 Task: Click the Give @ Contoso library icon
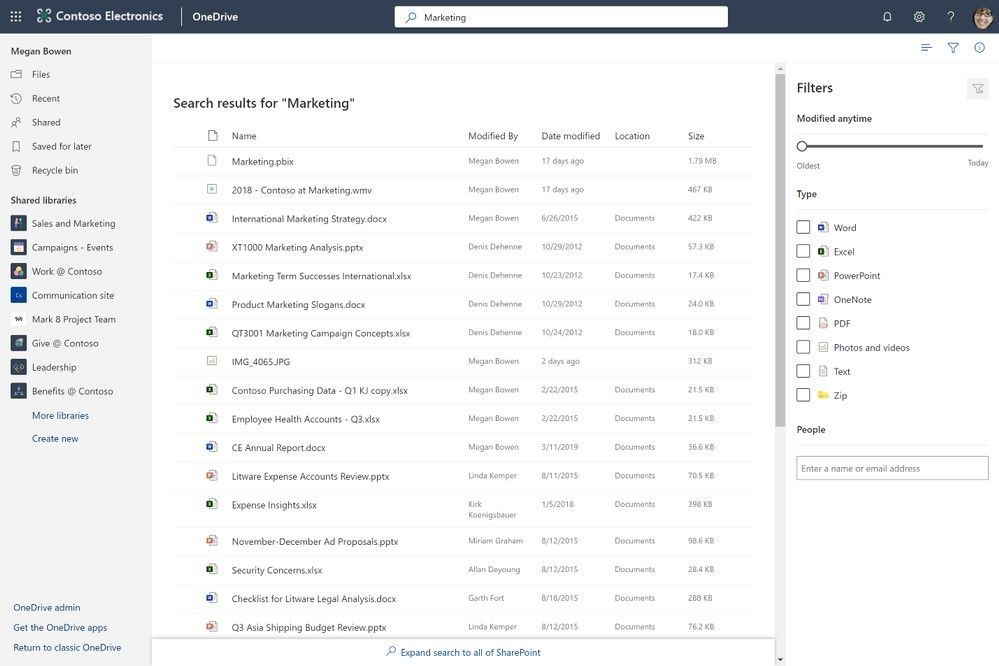(x=18, y=343)
